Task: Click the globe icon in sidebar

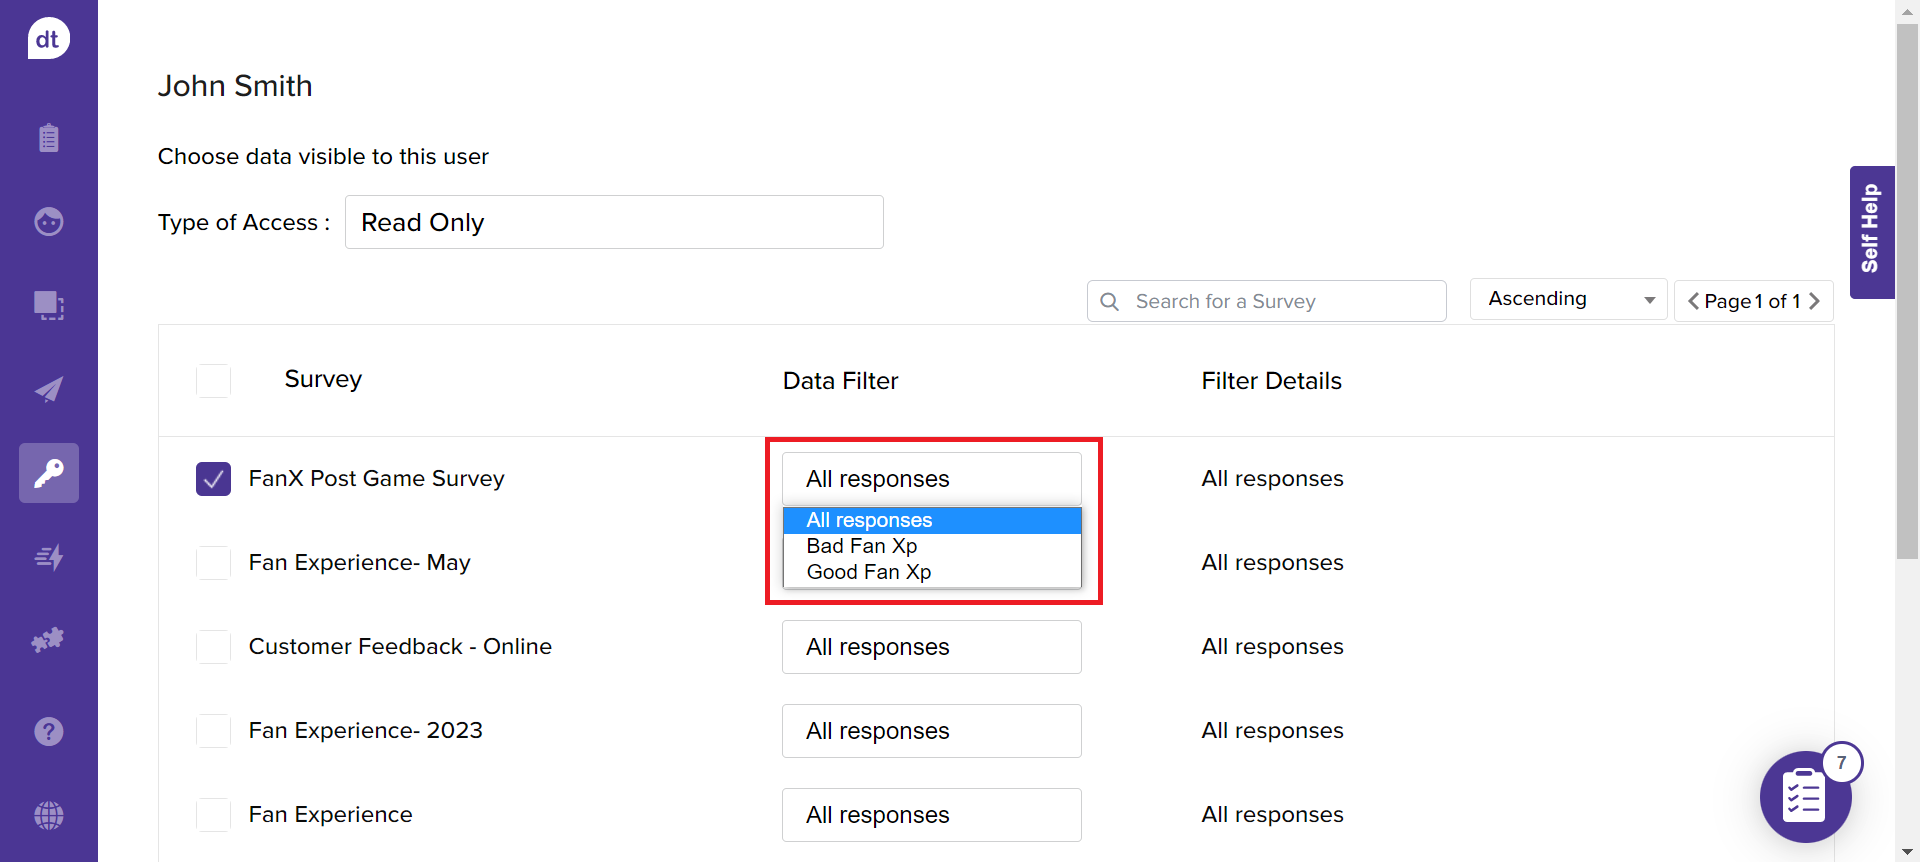Action: [48, 815]
